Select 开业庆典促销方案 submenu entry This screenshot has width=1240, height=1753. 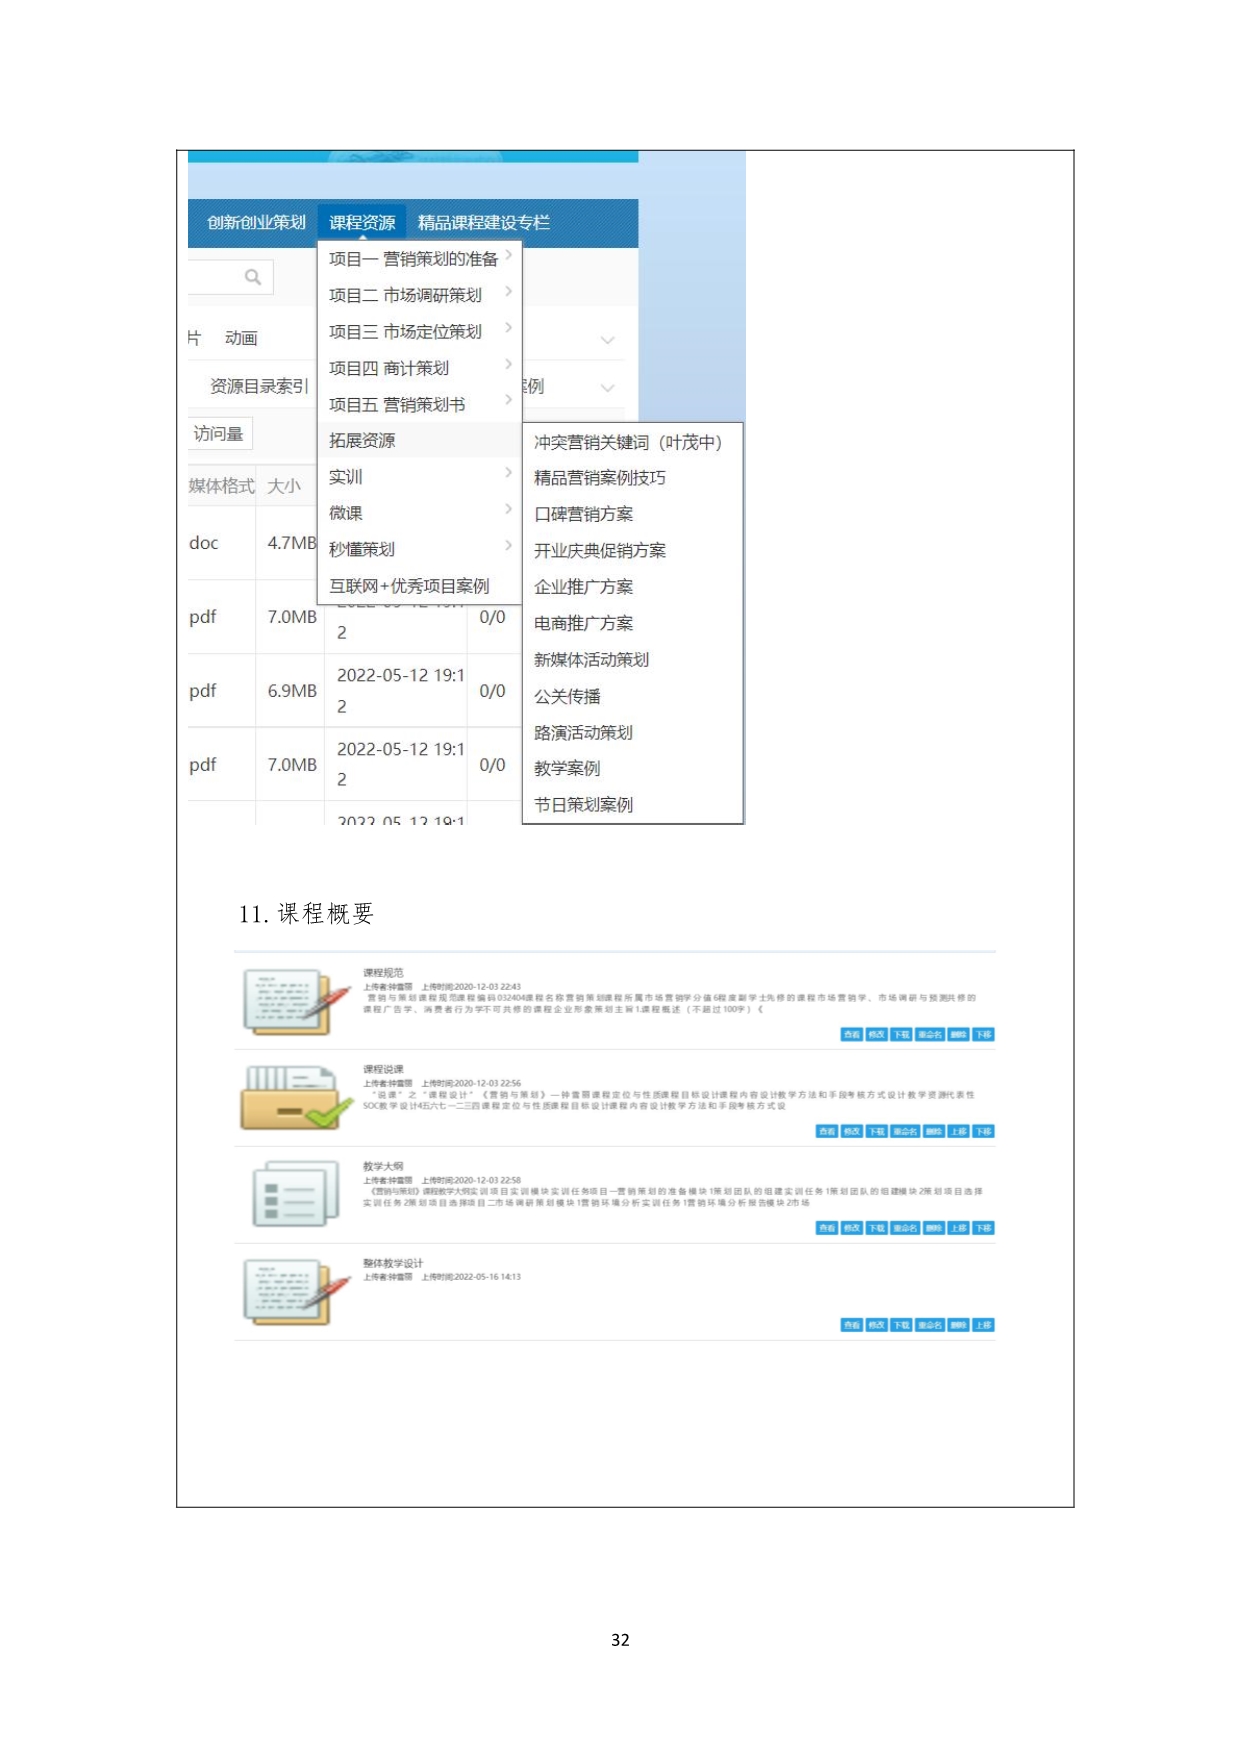pos(600,550)
